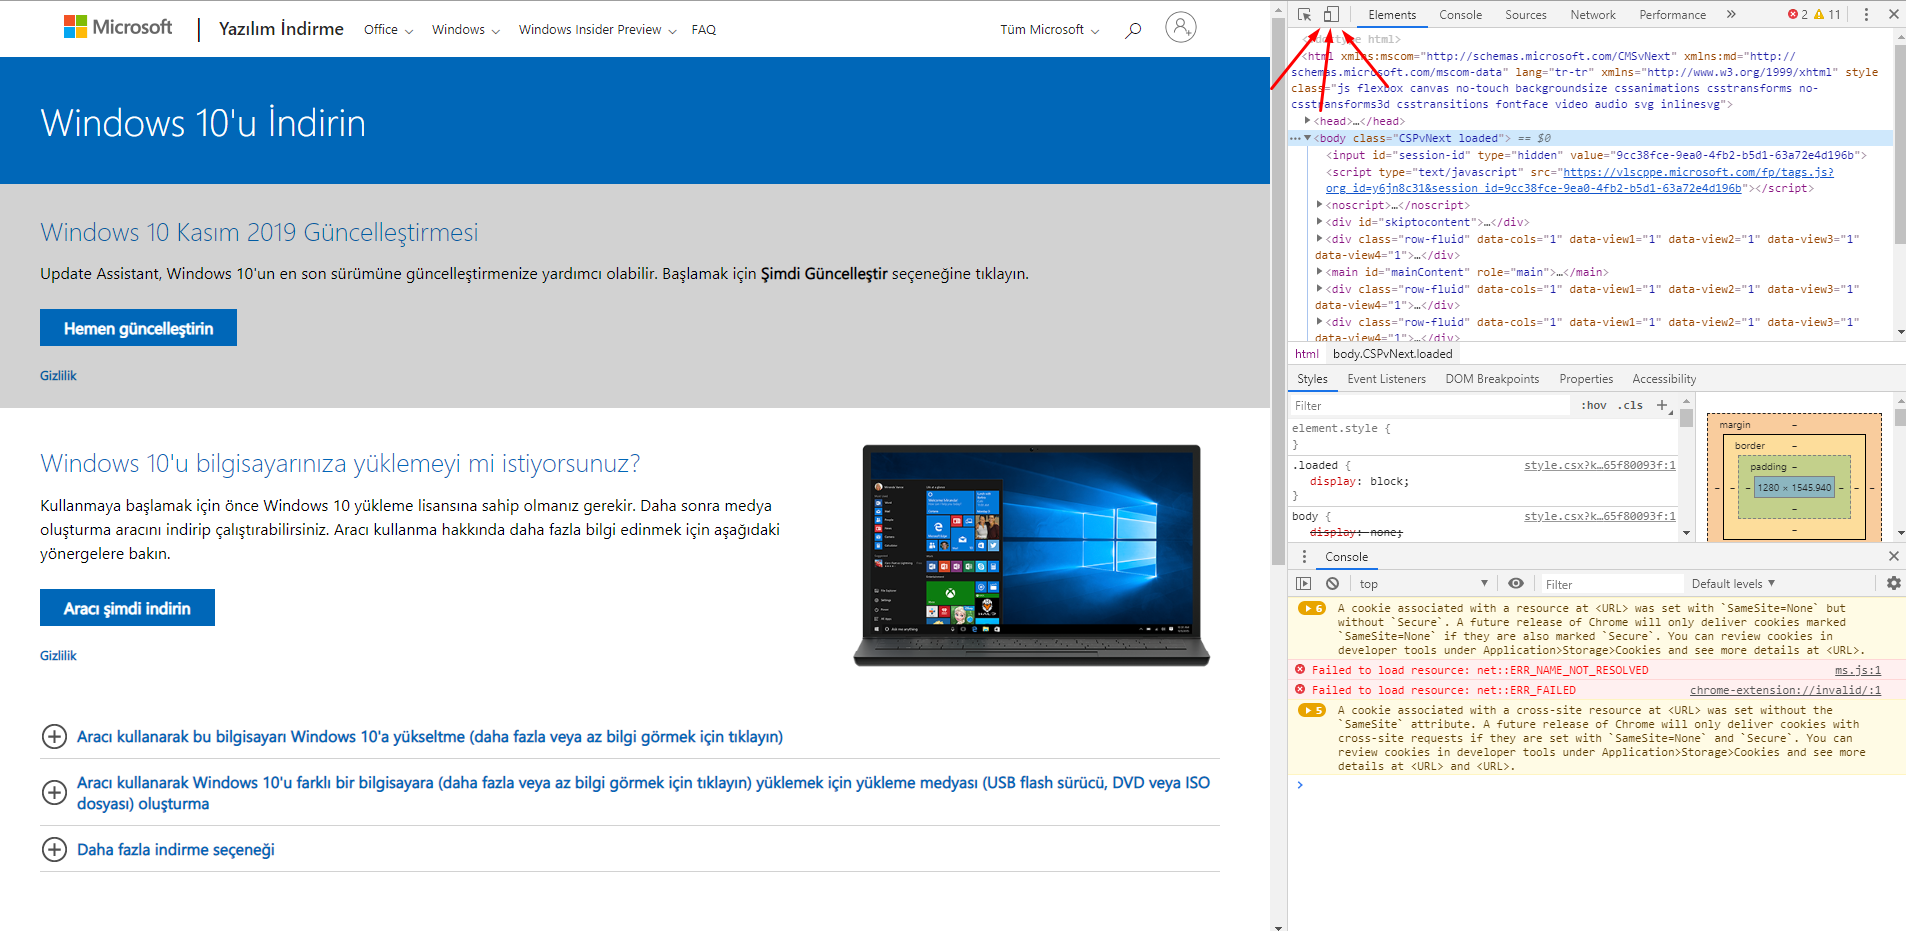Expand the grouped cookie warning with badge 6

1312,608
